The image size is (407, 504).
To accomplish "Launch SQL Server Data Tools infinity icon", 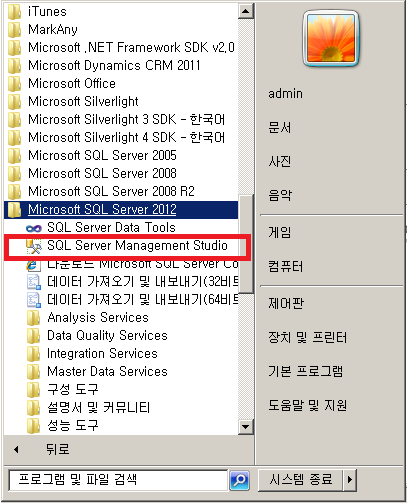I will click(x=34, y=228).
